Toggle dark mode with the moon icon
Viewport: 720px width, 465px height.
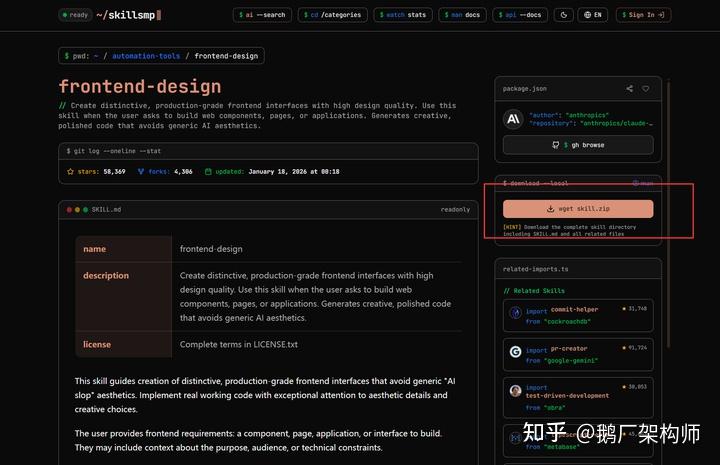click(563, 15)
